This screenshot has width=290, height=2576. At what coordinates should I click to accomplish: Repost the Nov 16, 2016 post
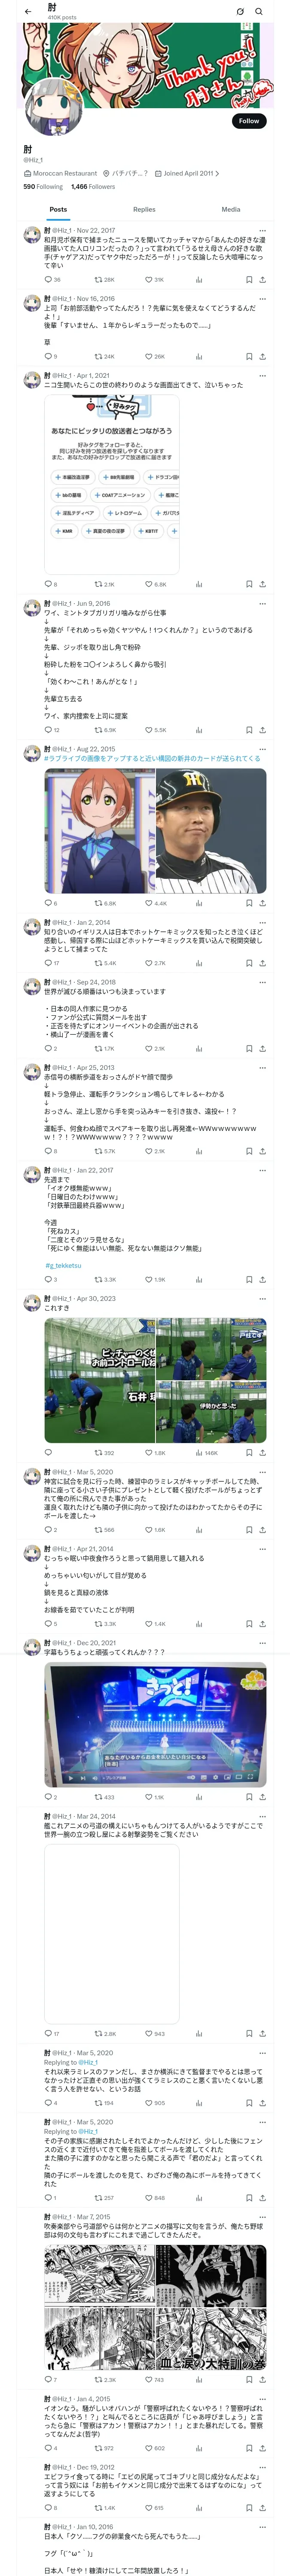[x=98, y=356]
